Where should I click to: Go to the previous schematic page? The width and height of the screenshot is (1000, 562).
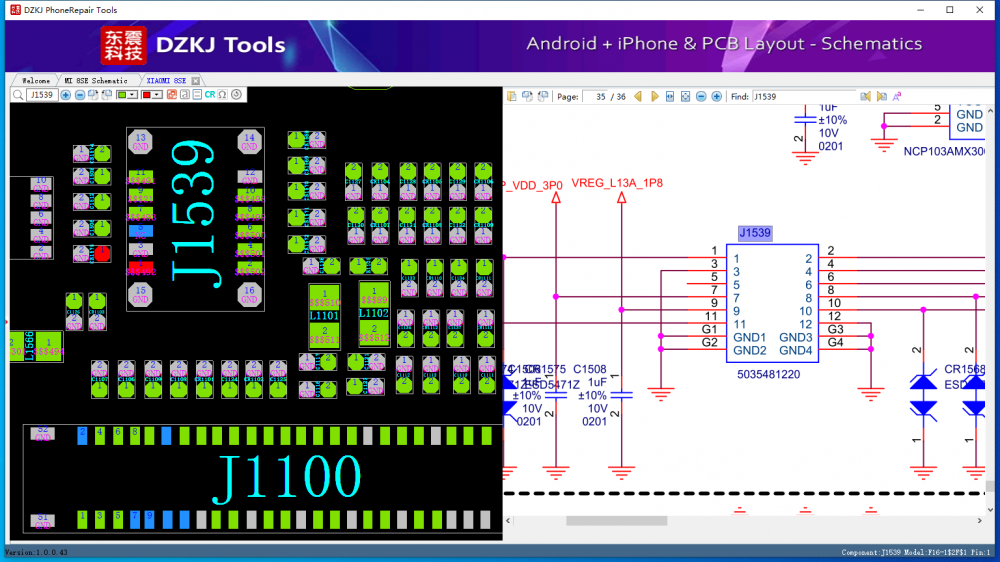coord(638,96)
